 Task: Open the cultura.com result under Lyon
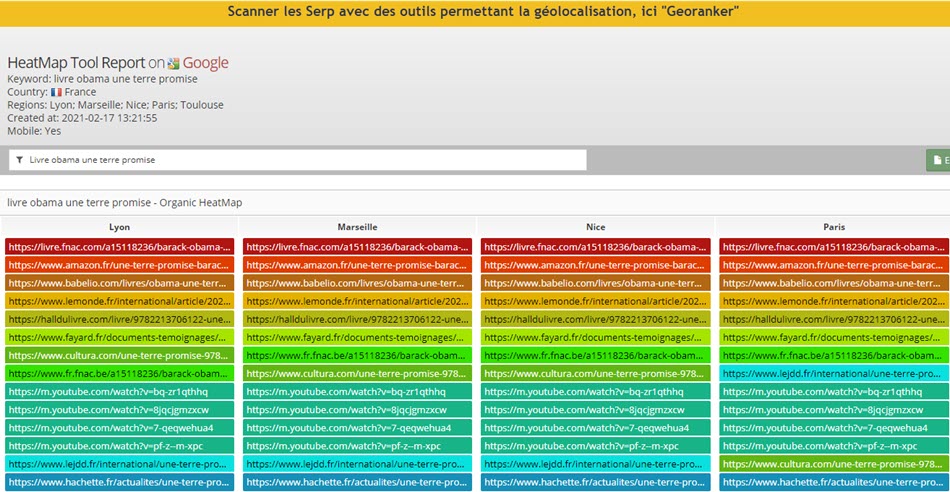pos(119,356)
